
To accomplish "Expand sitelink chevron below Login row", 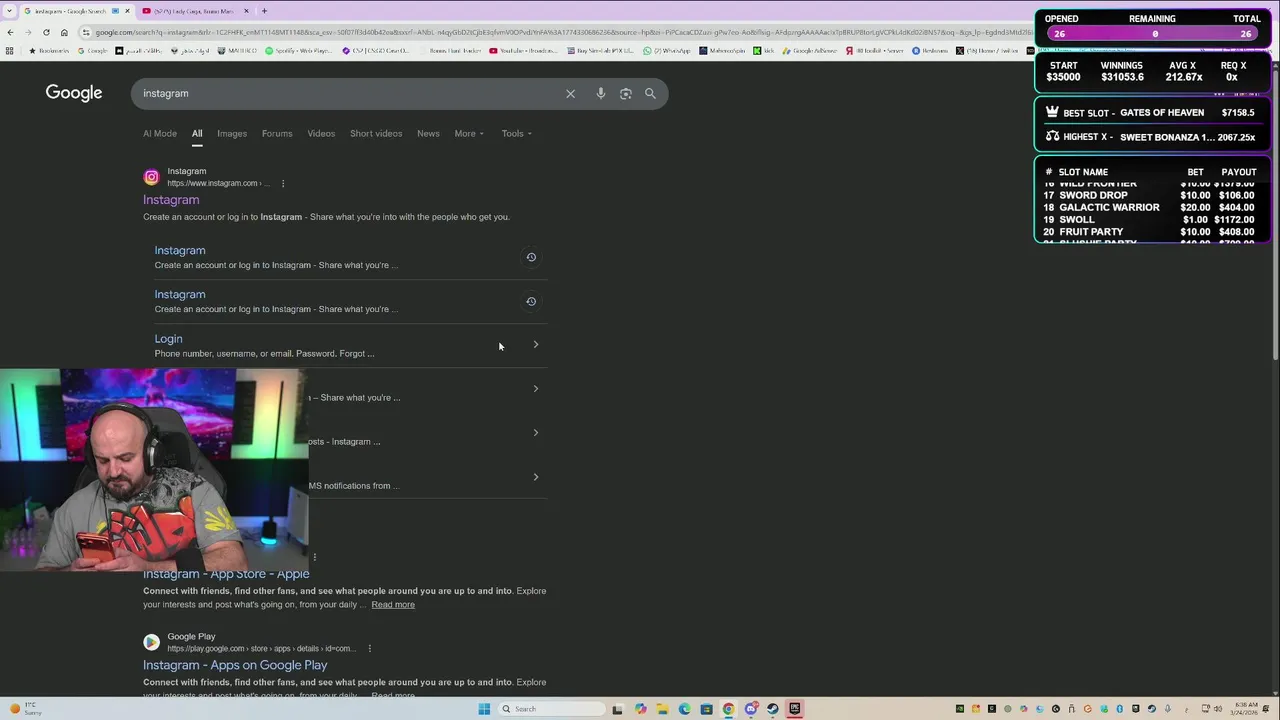I will pyautogui.click(x=535, y=389).
